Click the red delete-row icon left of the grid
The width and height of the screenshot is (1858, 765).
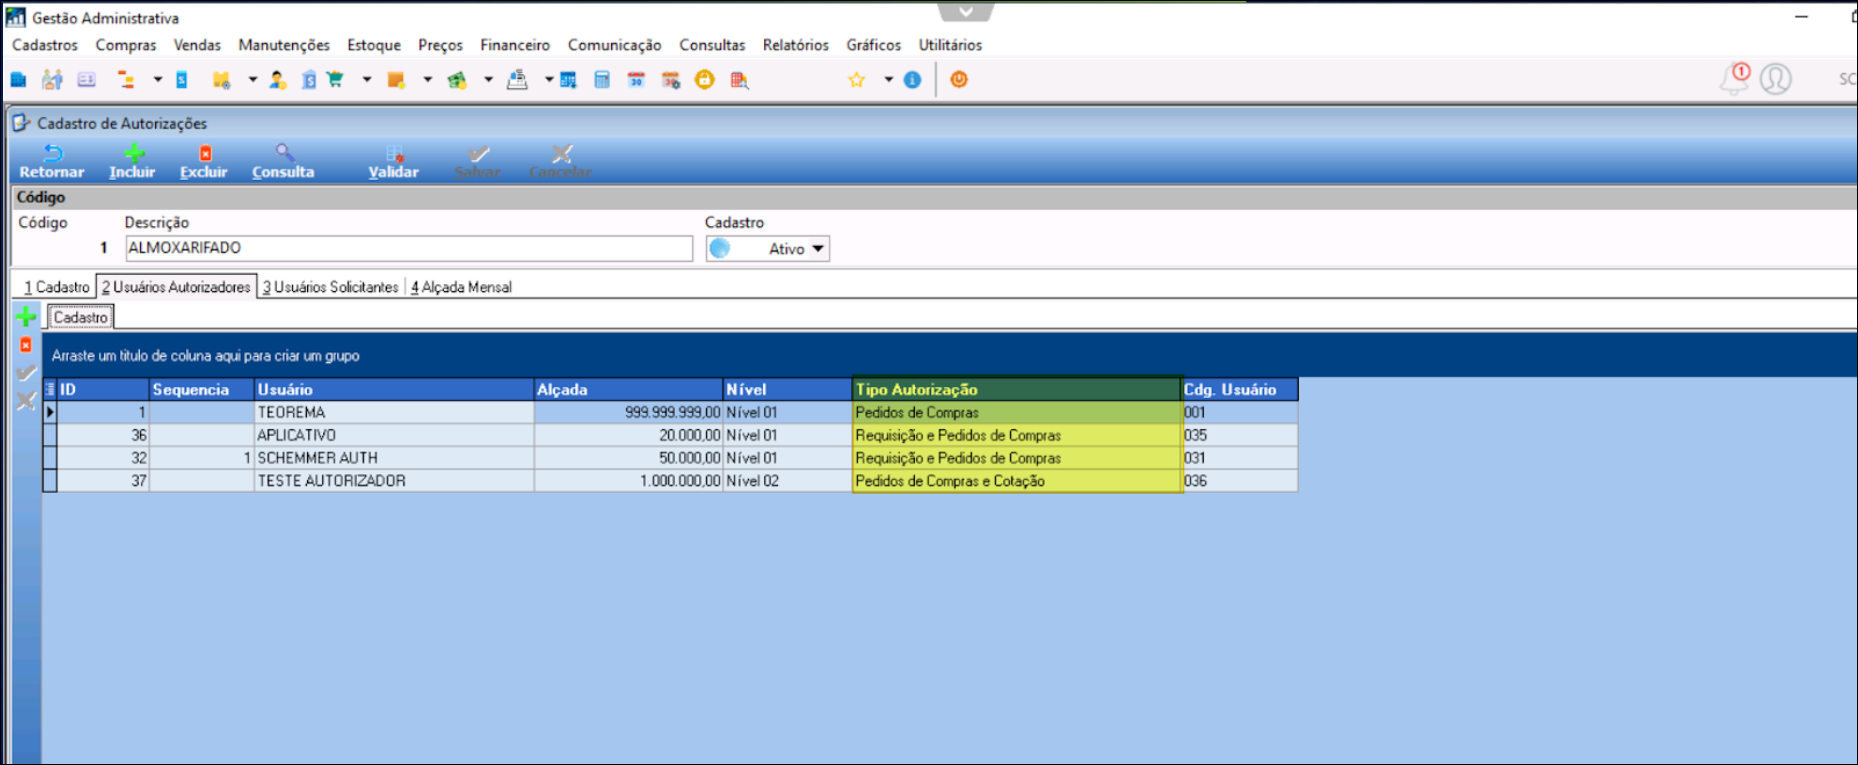coord(26,345)
